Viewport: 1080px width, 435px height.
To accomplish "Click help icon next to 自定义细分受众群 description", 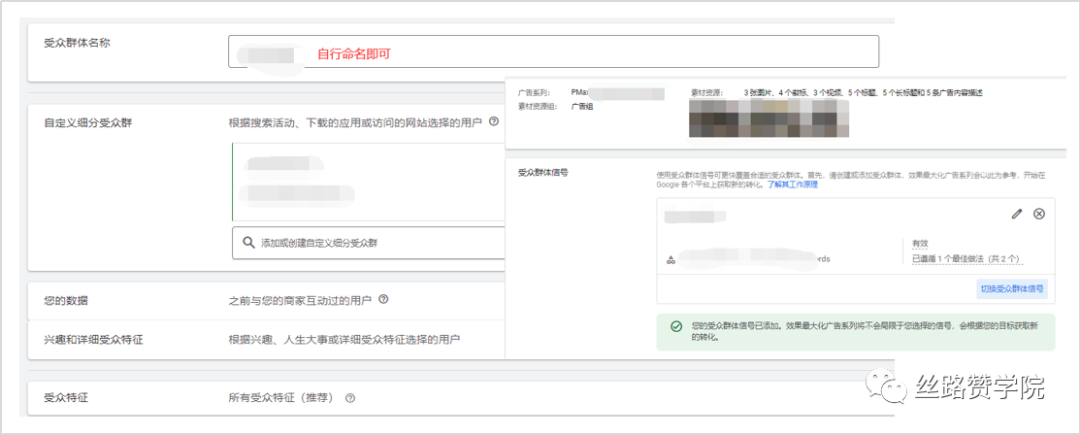I will tap(494, 122).
